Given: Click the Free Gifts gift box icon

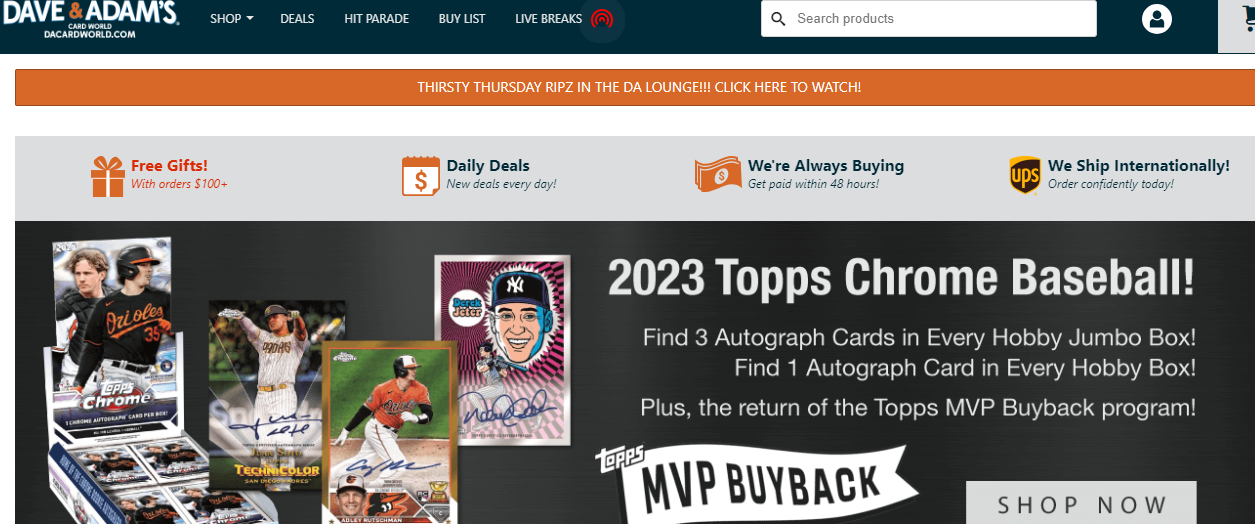Looking at the screenshot, I should pyautogui.click(x=108, y=176).
